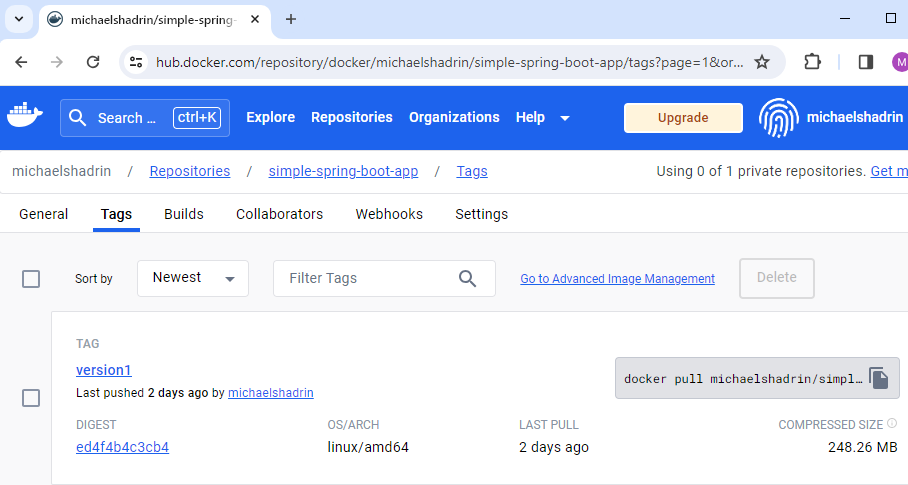This screenshot has height=485, width=908.
Task: Click the Docker Hub search box
Action: (x=145, y=118)
